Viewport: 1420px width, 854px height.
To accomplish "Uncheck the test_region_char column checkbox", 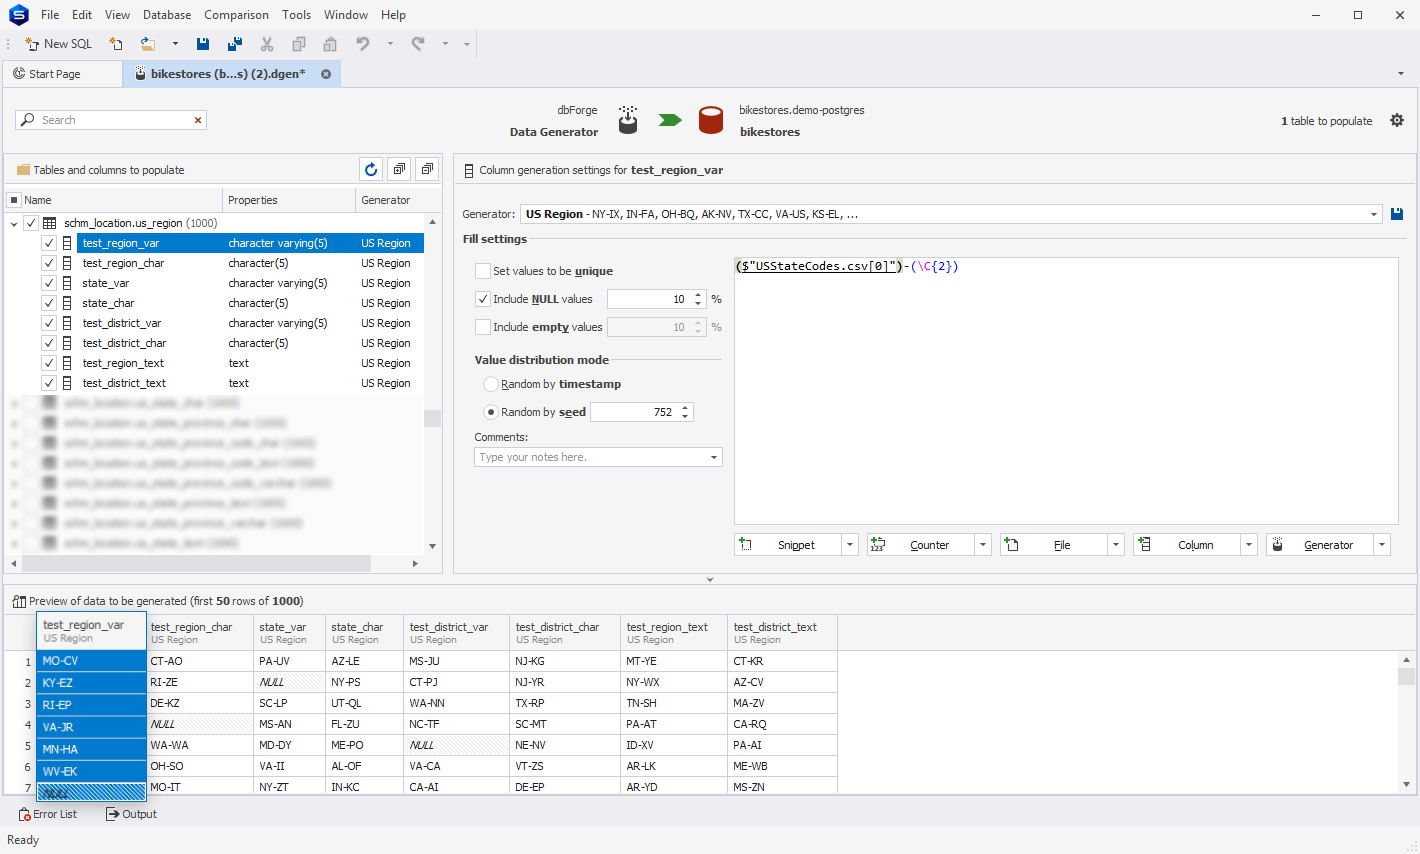I will pos(48,263).
